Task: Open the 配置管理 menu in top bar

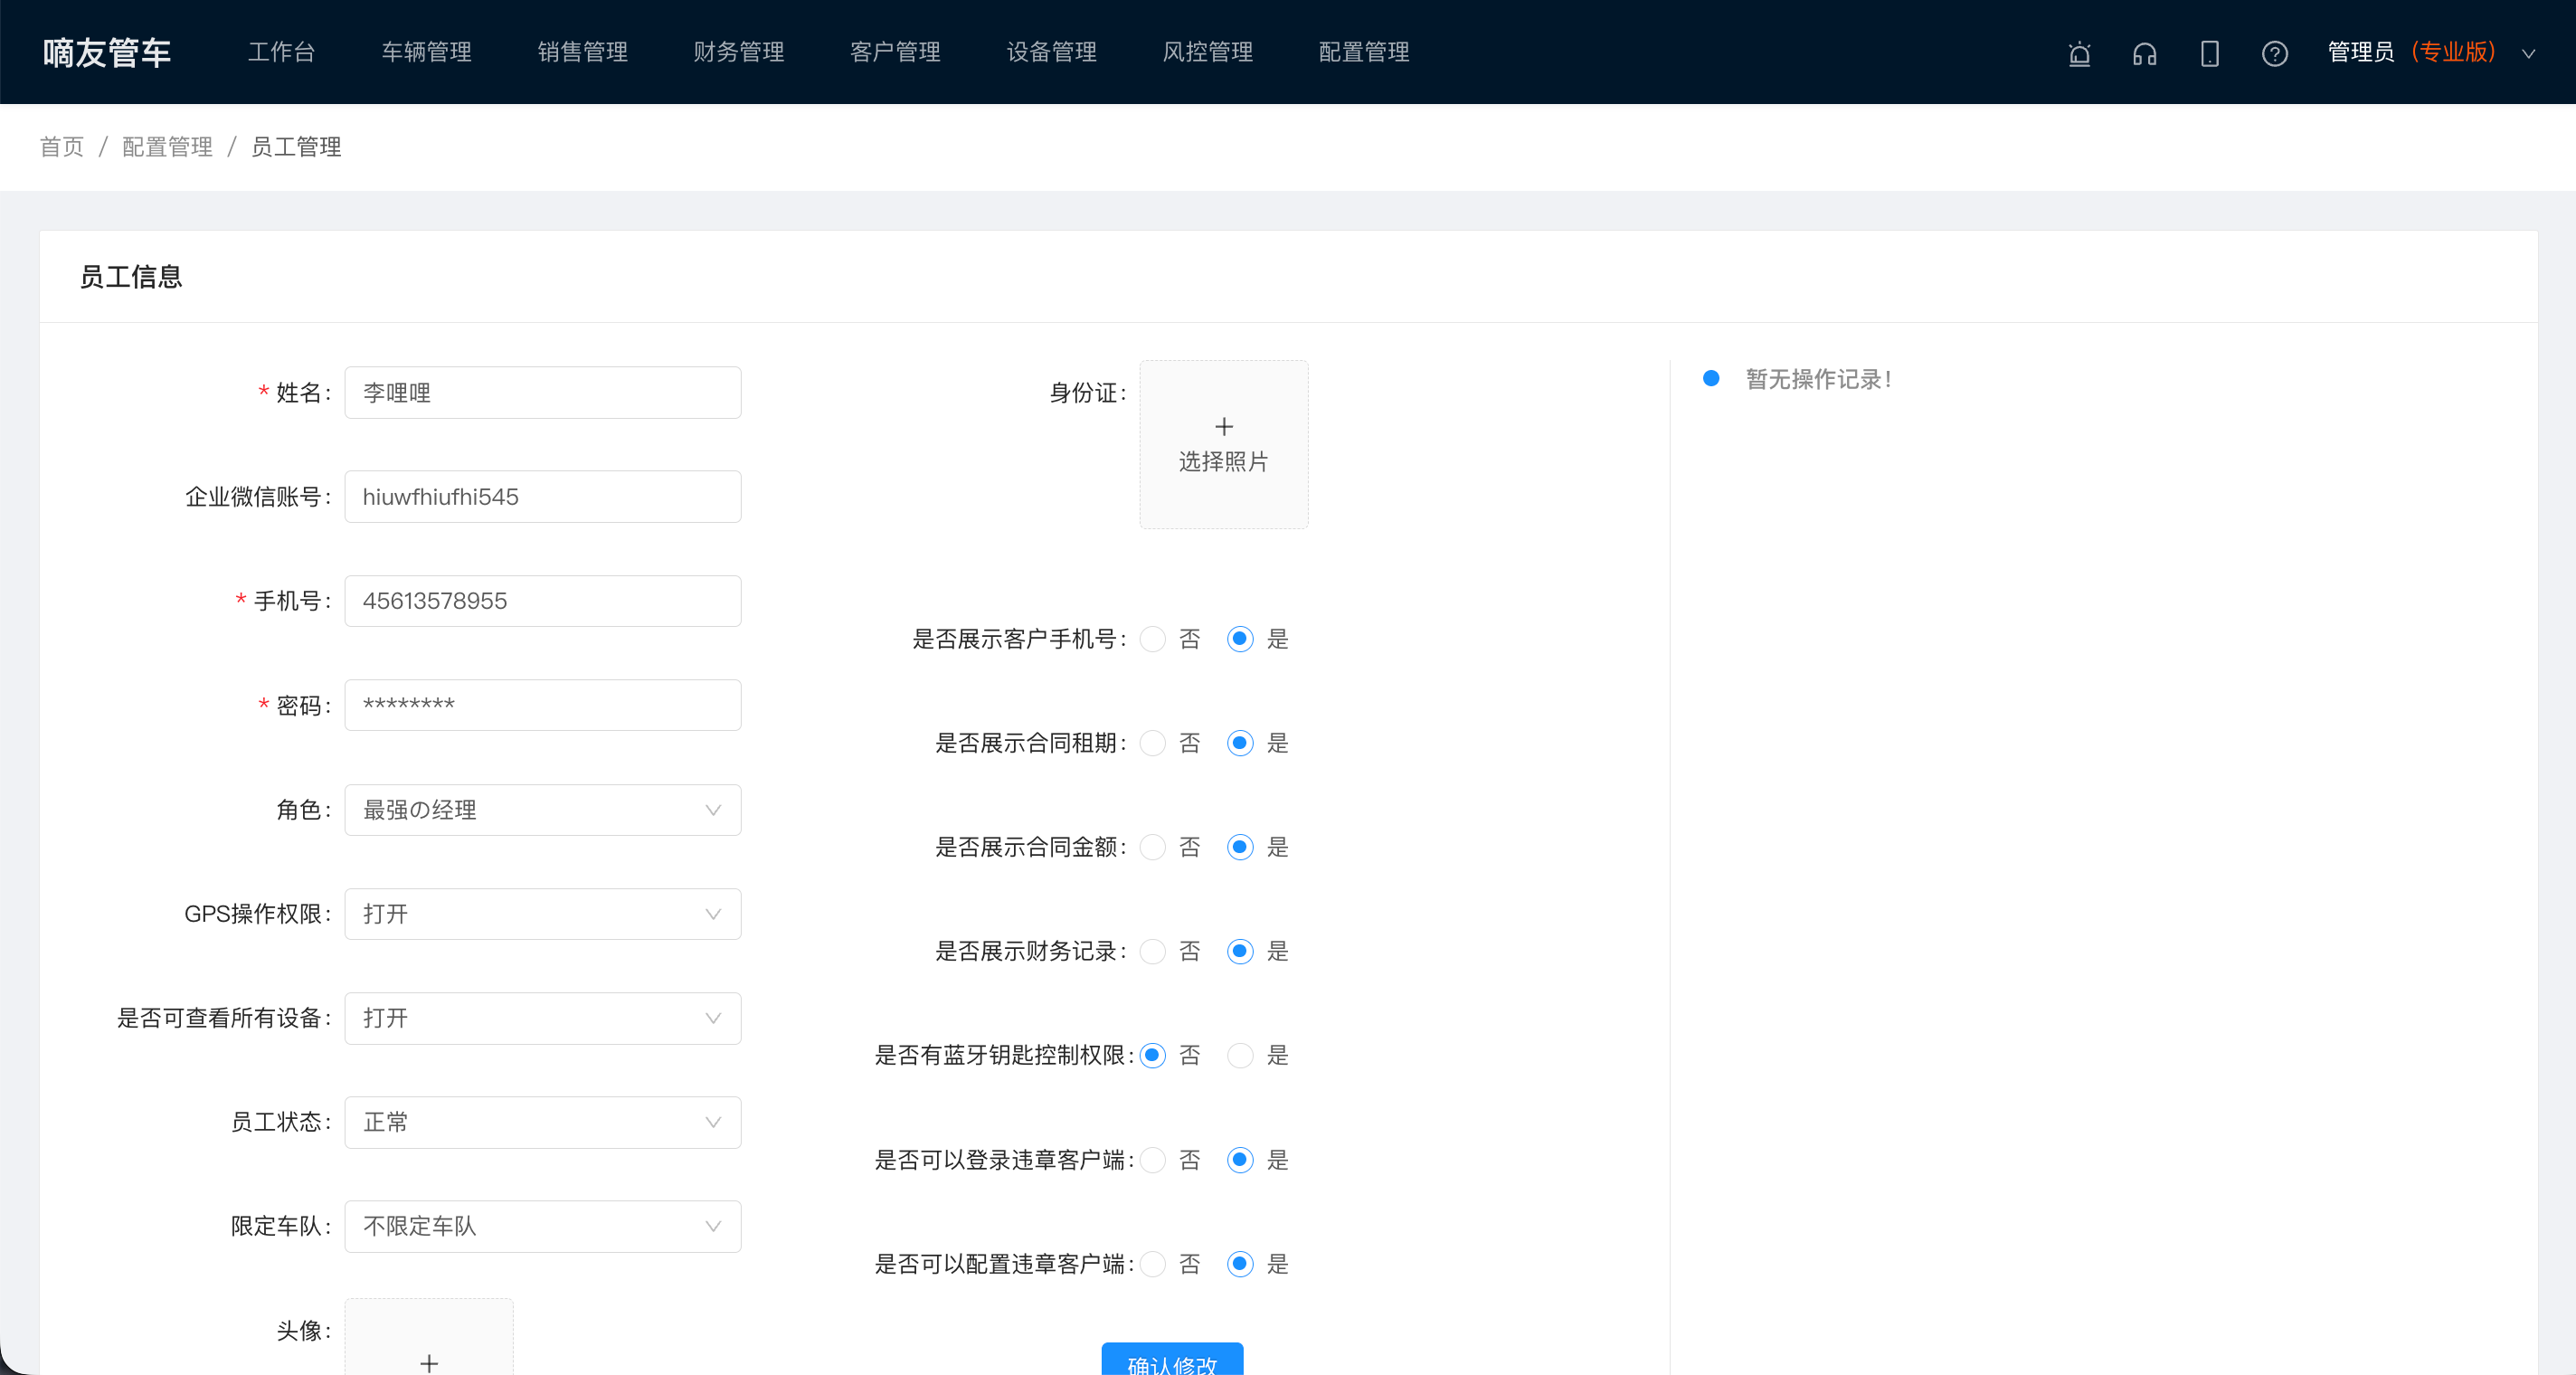Action: tap(1364, 52)
